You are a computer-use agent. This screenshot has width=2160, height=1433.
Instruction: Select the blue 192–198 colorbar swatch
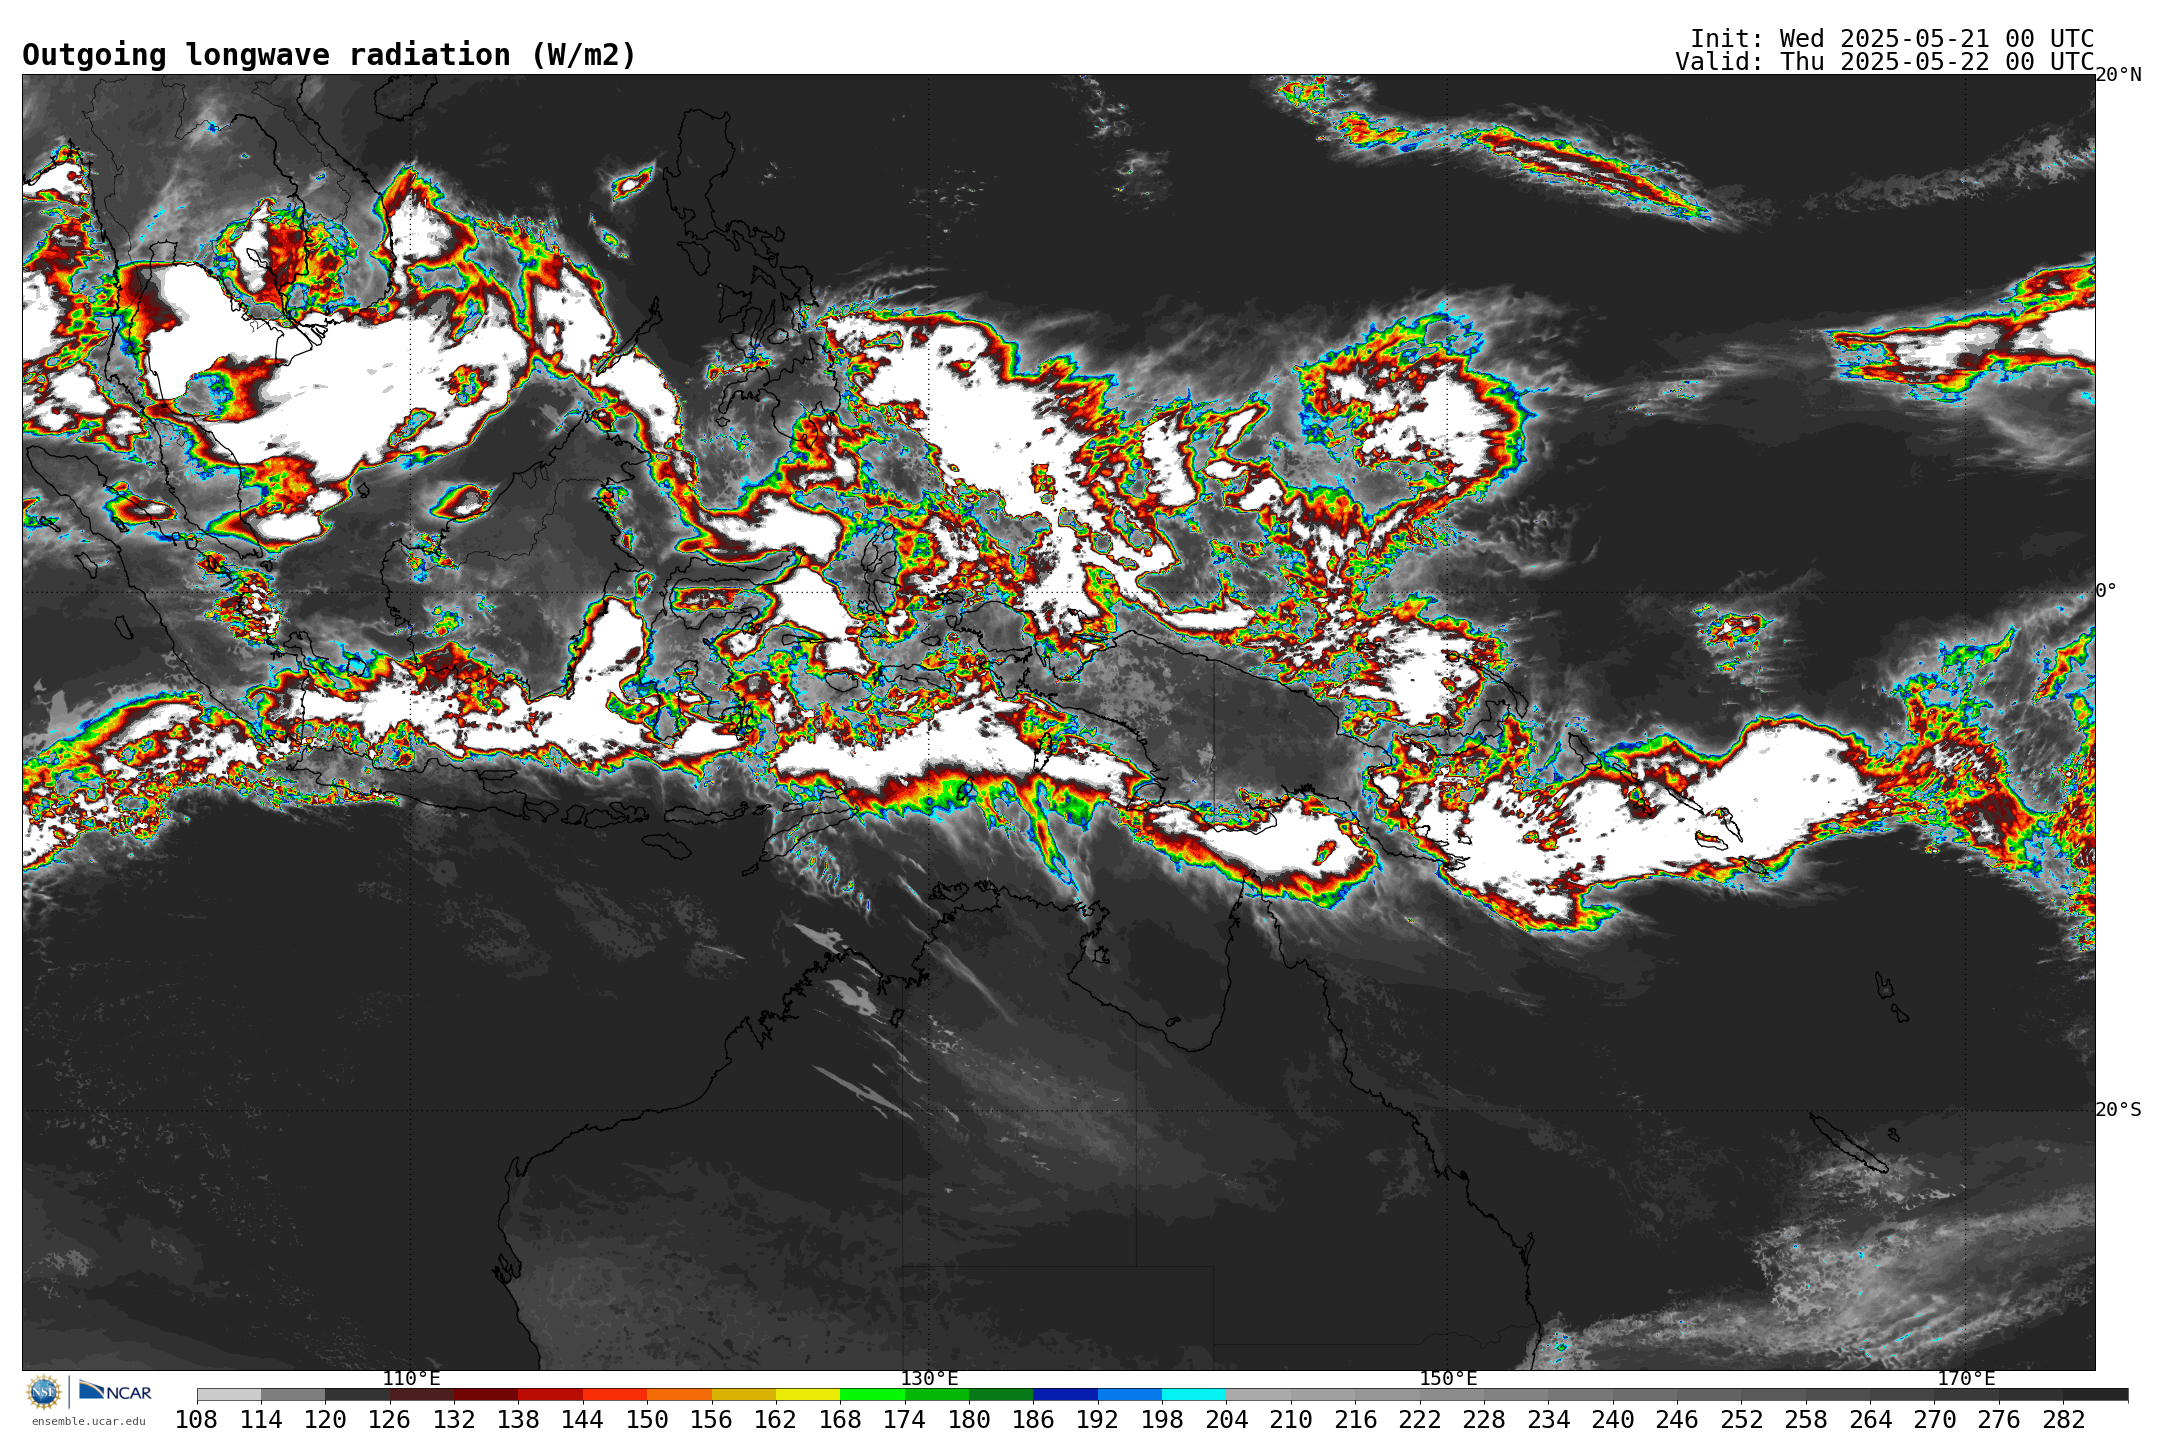pos(1129,1395)
